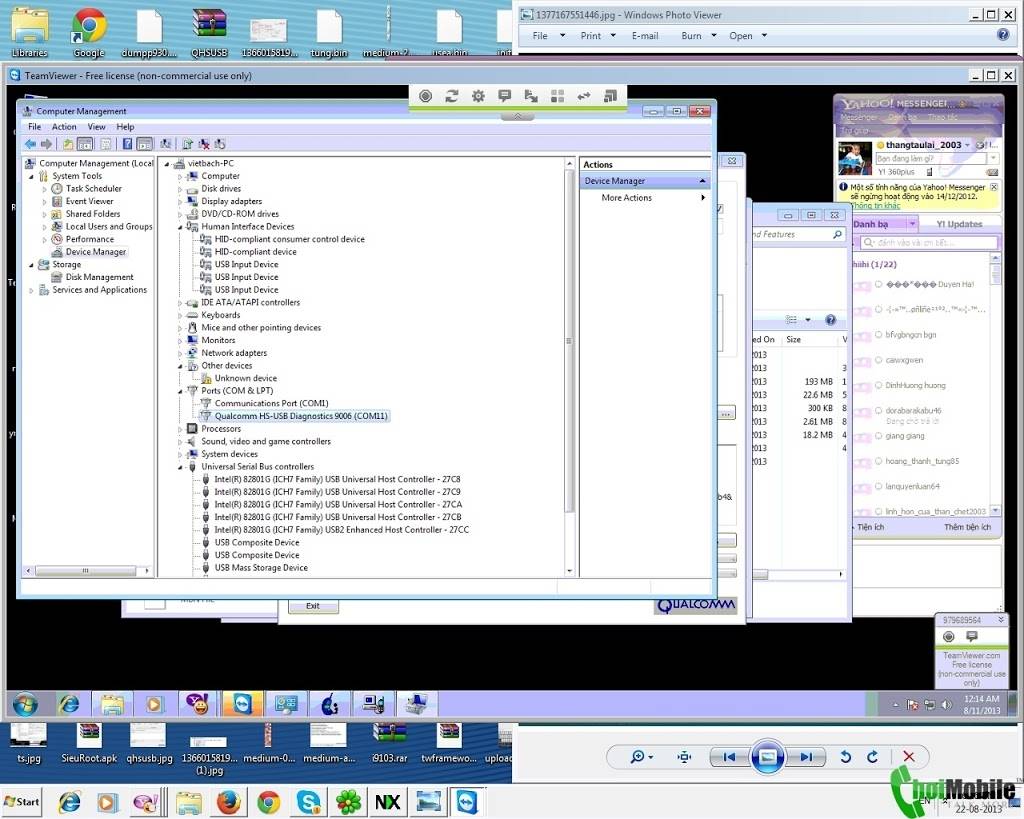Screen dimensions: 1024x819
Task: Click the rotate clockwise icon in Photo Viewer
Action: [872, 756]
